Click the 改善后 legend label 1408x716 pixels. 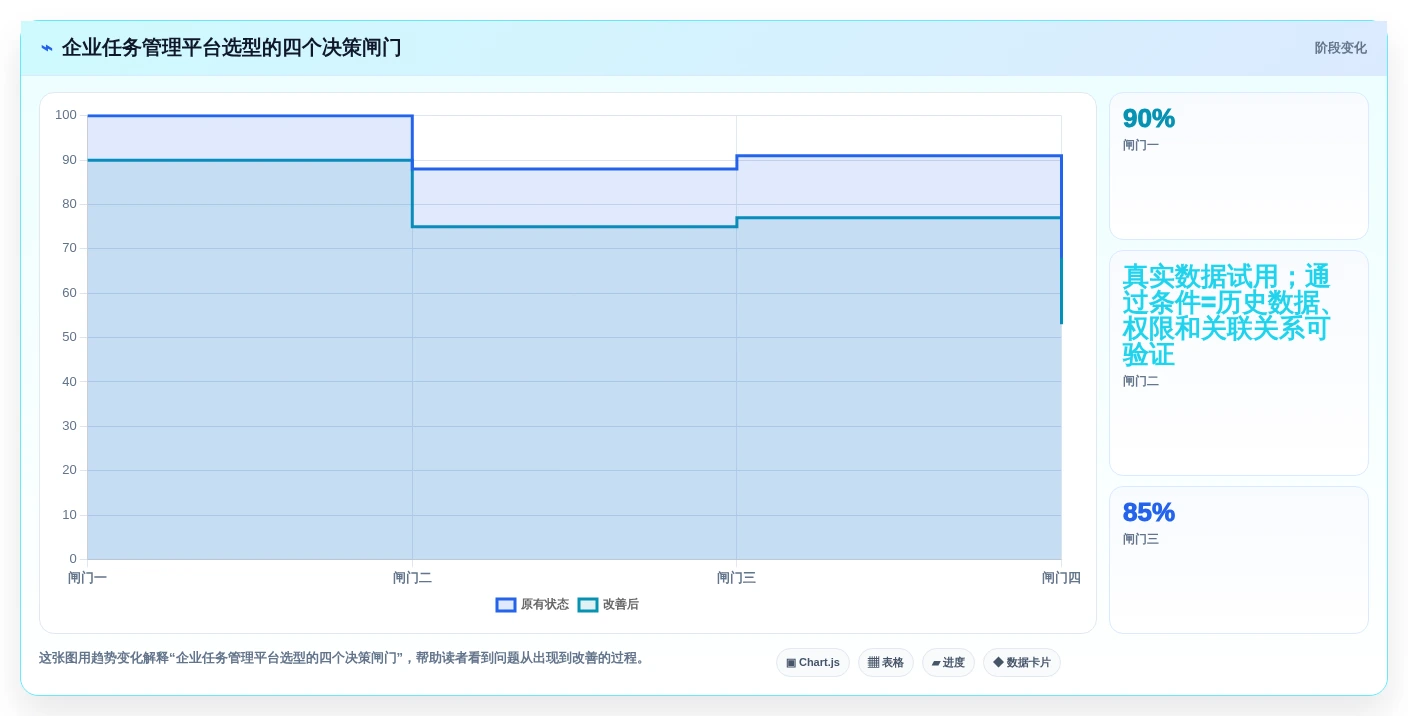620,605
